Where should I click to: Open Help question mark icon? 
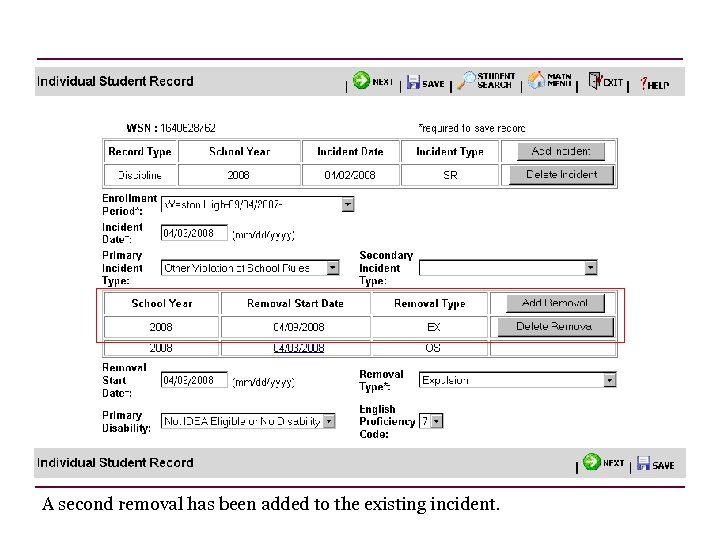pyautogui.click(x=644, y=83)
